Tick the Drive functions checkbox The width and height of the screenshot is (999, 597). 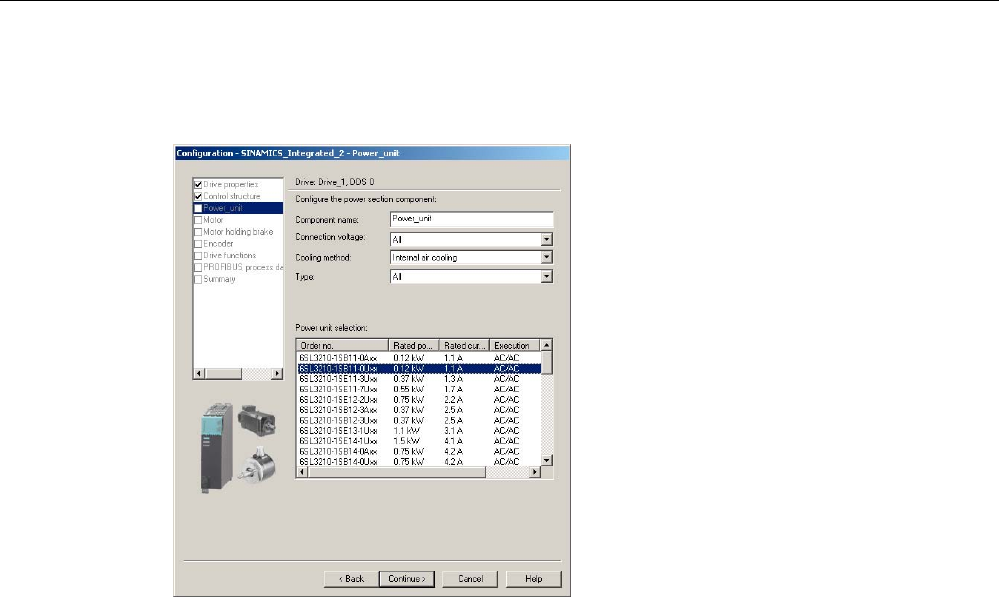click(x=198, y=255)
